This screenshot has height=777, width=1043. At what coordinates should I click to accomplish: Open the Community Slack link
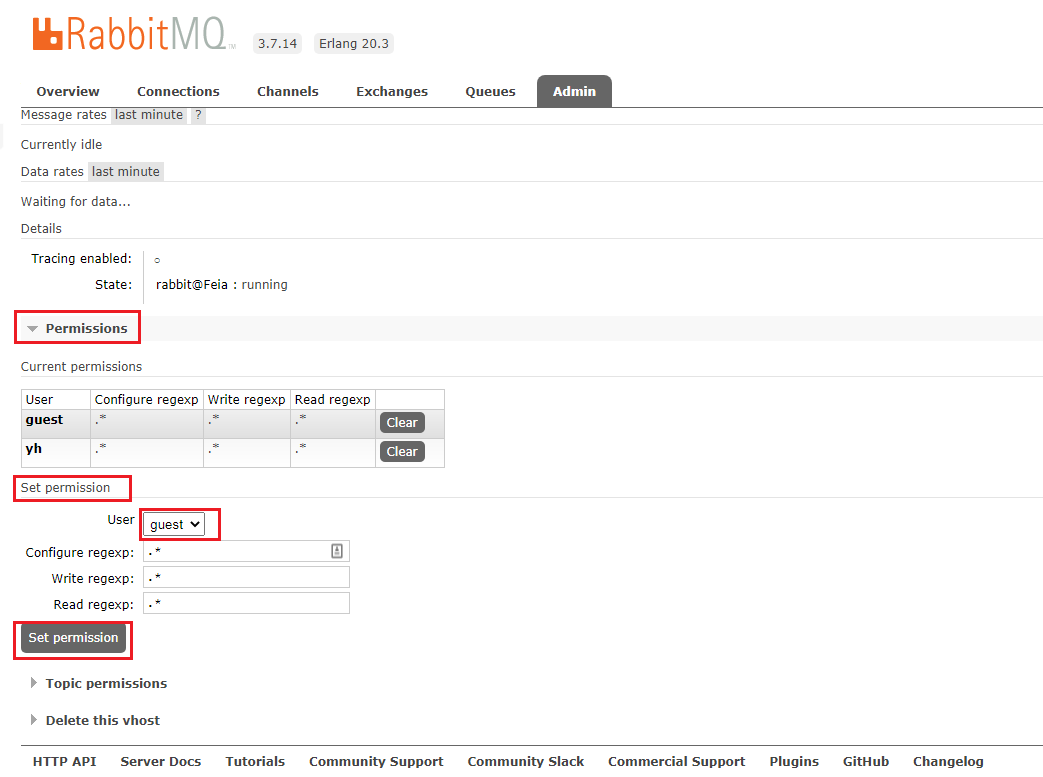526,761
